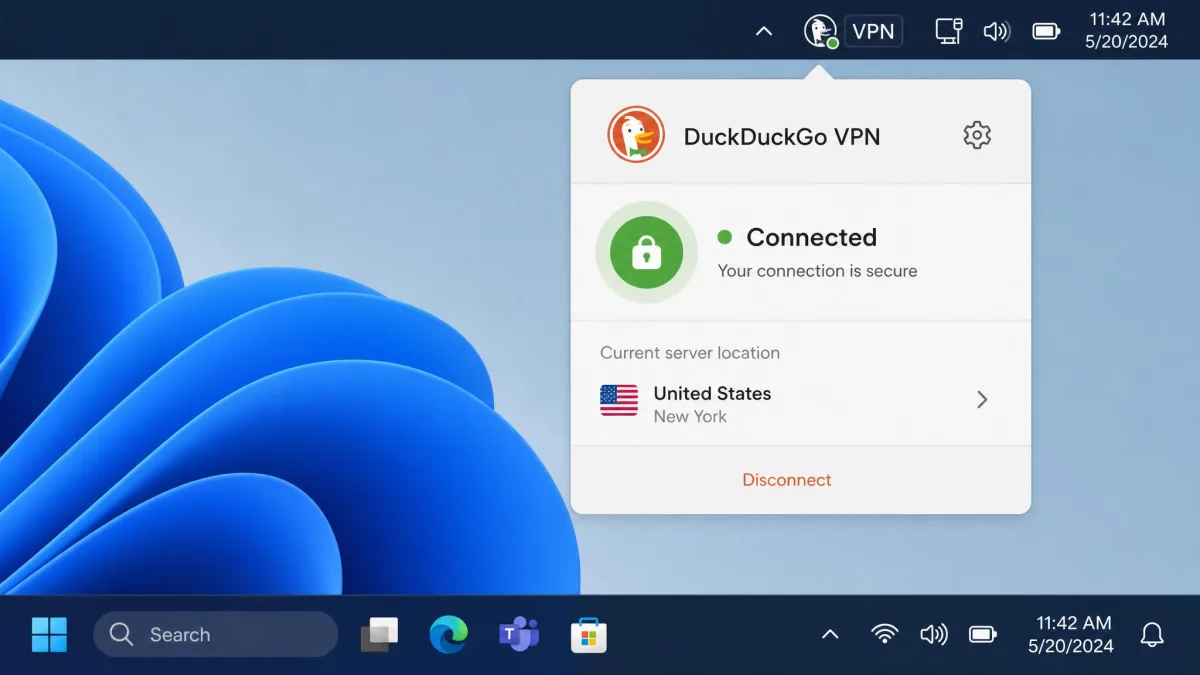Screen dimensions: 1200x675
Task: Open notifications bell icon
Action: 1152,634
